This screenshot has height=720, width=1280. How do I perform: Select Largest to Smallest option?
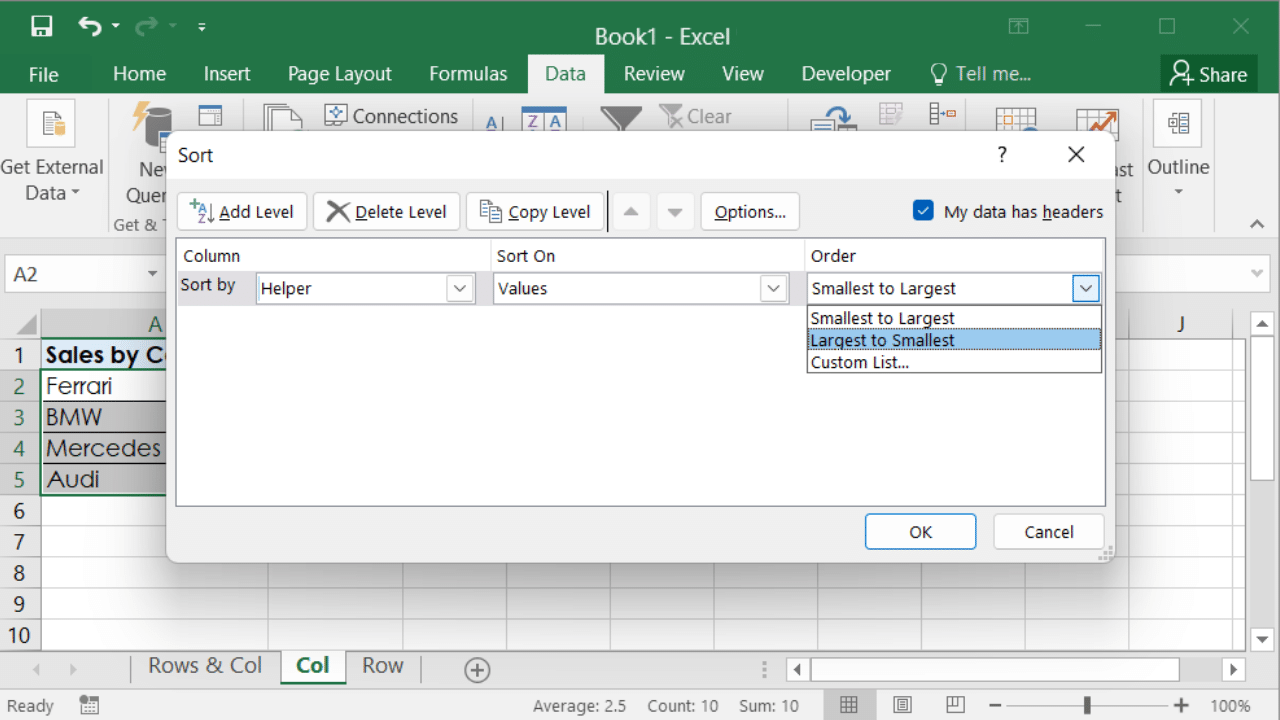(x=953, y=340)
